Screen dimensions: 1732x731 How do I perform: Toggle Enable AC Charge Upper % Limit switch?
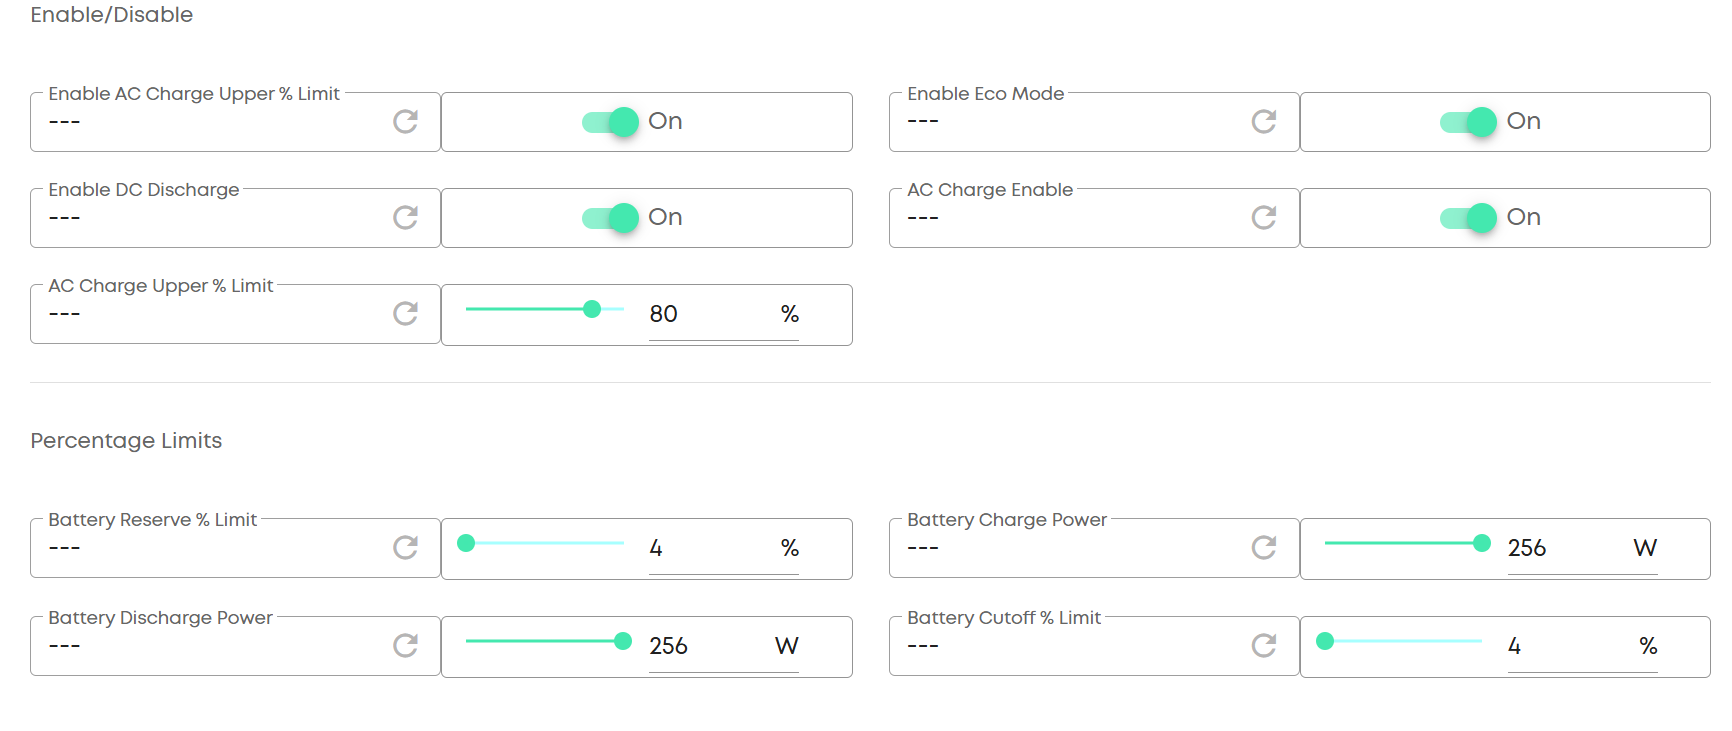[x=611, y=122]
